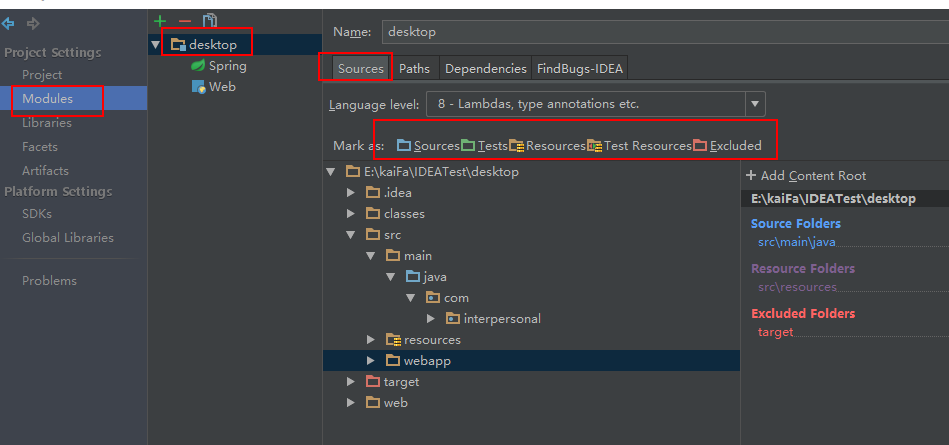This screenshot has height=445, width=949.
Task: Click the src folder icon
Action: (x=373, y=235)
